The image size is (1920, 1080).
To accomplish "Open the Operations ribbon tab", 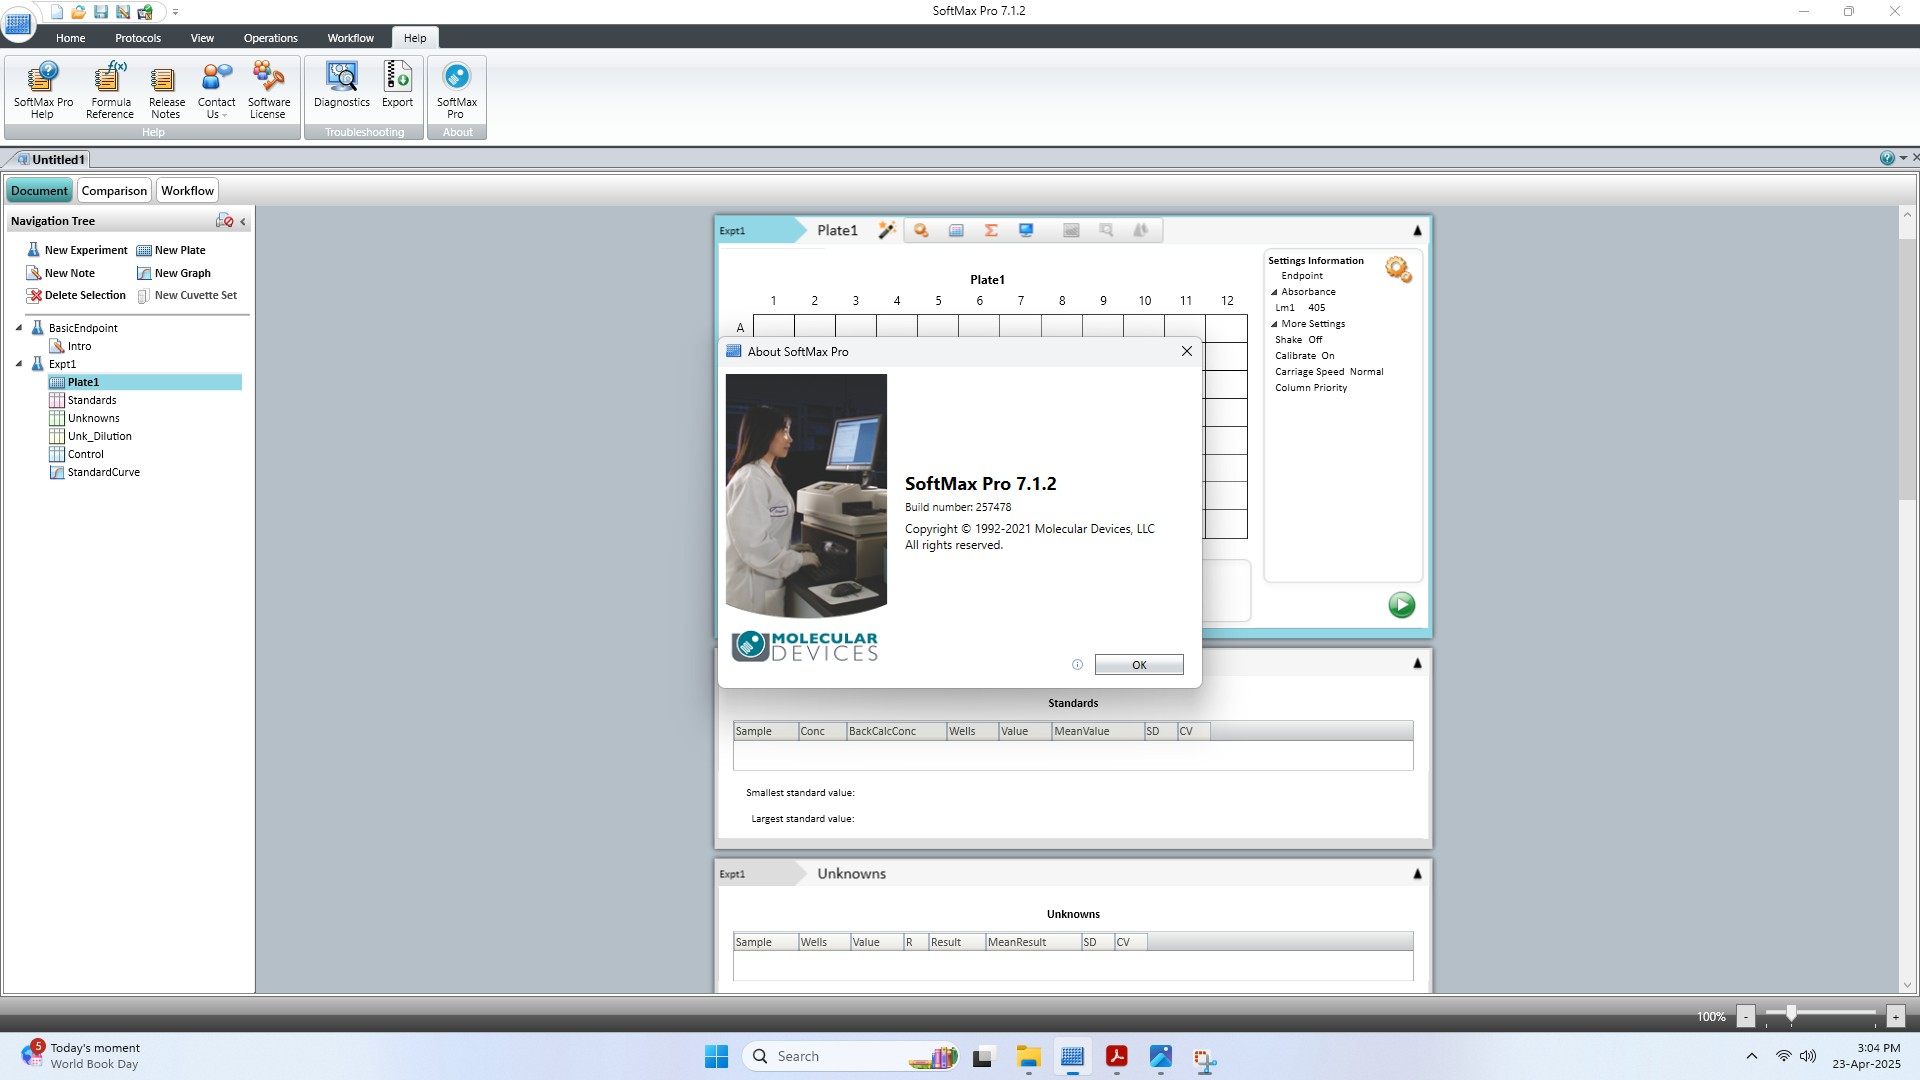I will point(271,38).
